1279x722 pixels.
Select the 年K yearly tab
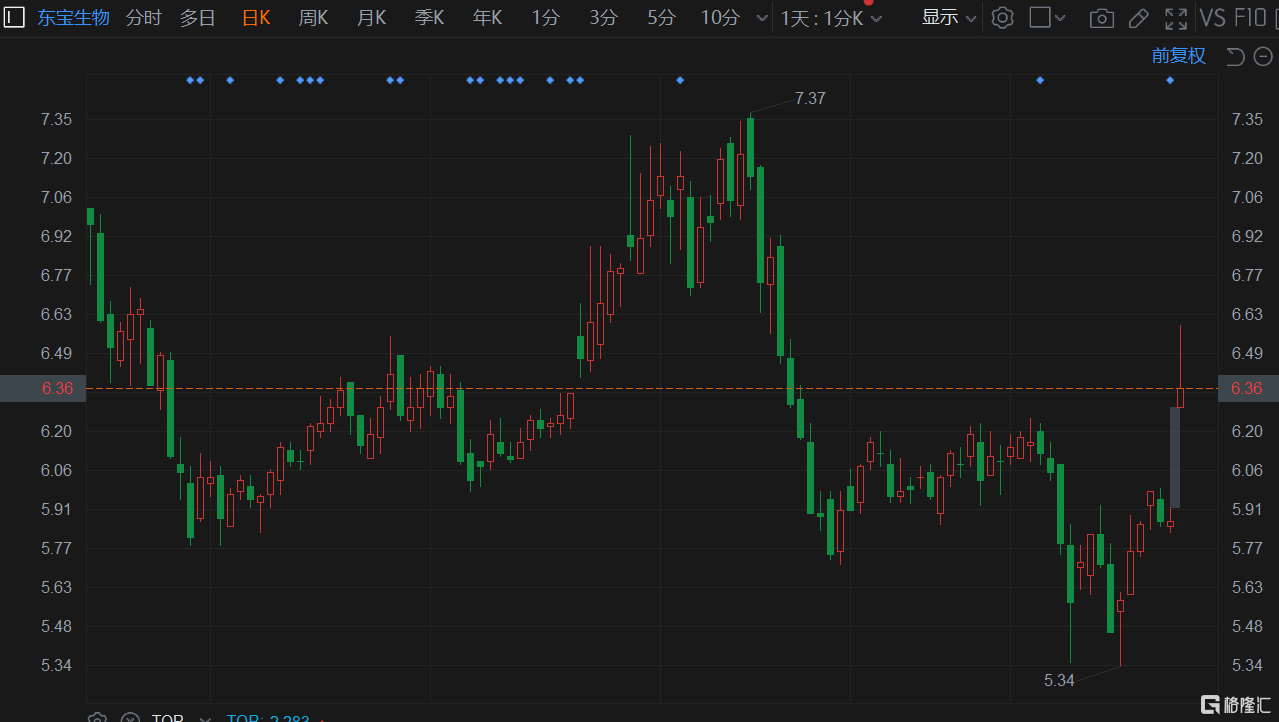(487, 17)
